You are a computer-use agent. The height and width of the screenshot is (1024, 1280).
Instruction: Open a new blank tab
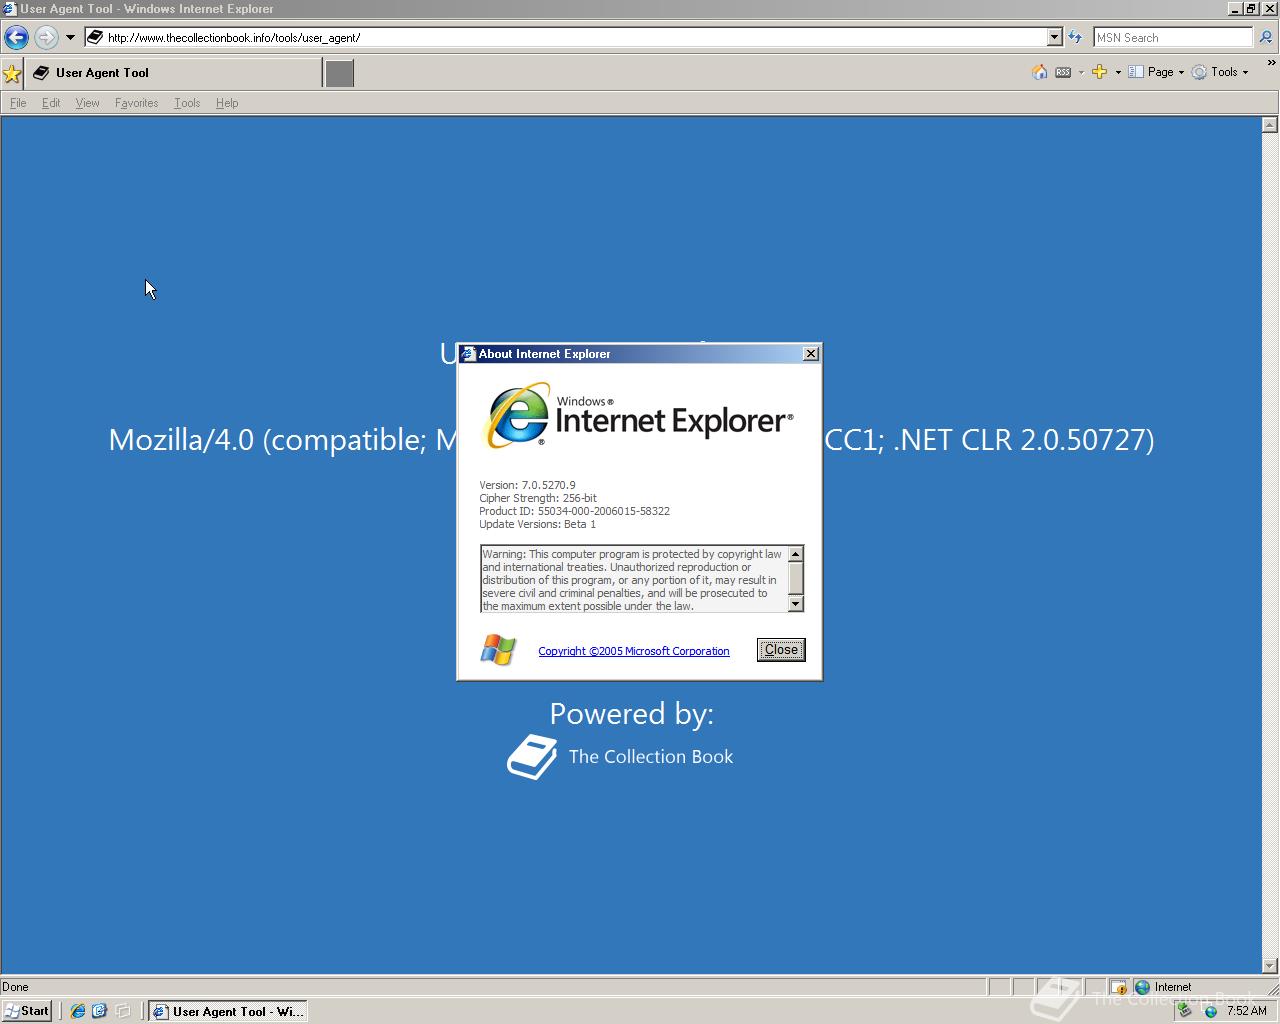339,73
